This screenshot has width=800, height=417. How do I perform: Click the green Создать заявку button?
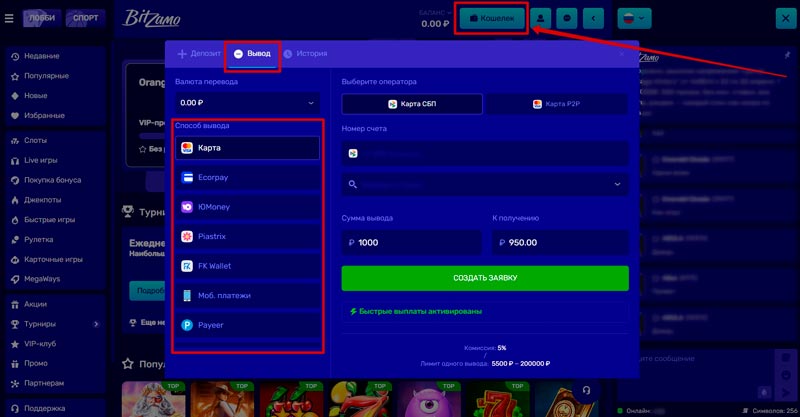[485, 277]
